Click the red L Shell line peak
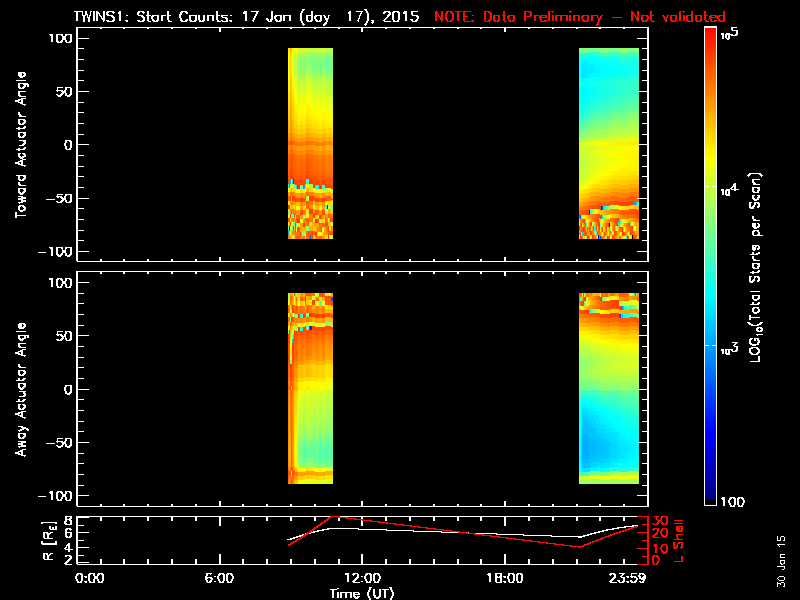This screenshot has height=600, width=800. point(333,517)
